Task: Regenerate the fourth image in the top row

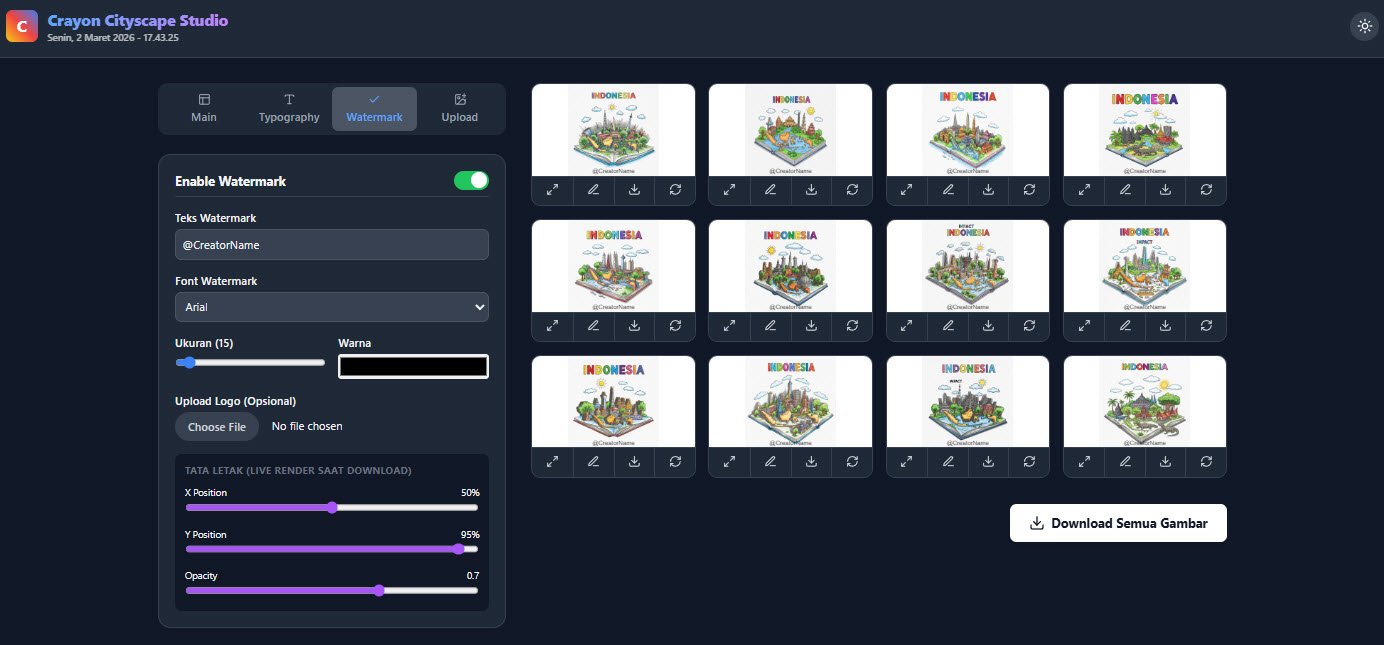Action: point(1206,189)
